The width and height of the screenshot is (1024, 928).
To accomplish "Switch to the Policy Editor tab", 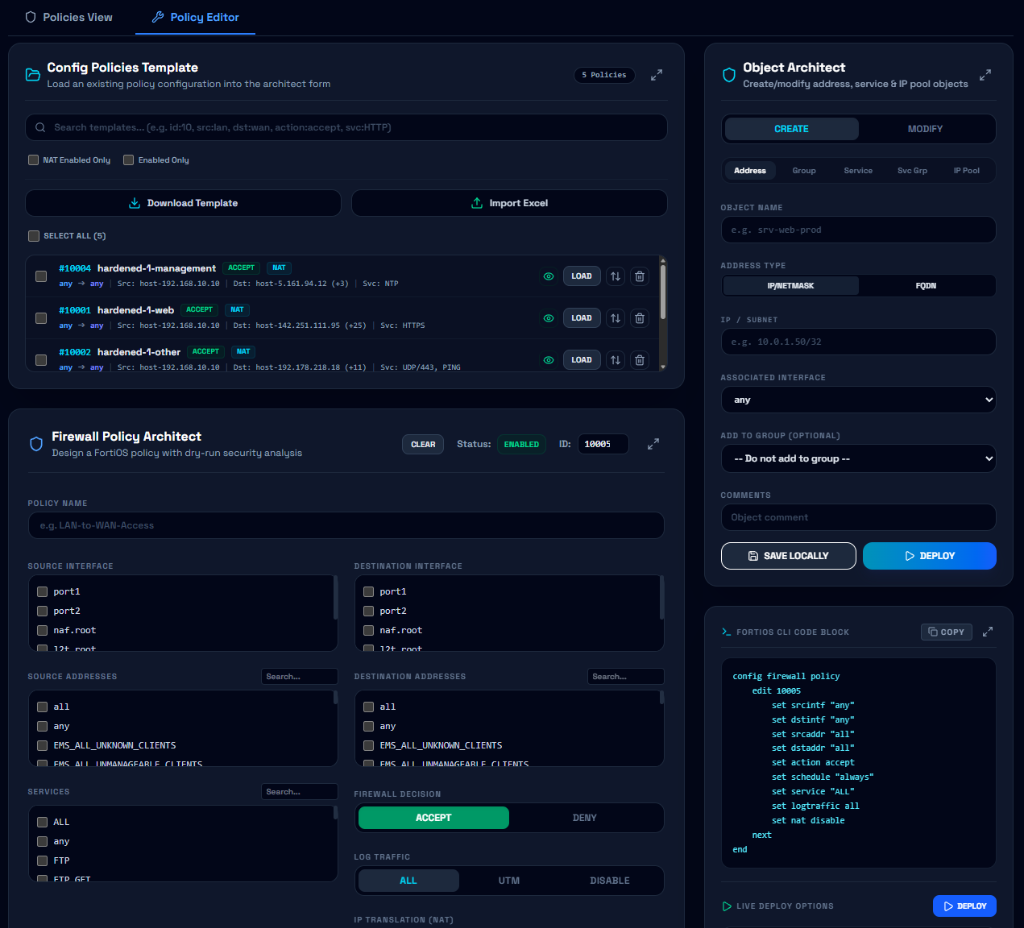I will [x=195, y=18].
